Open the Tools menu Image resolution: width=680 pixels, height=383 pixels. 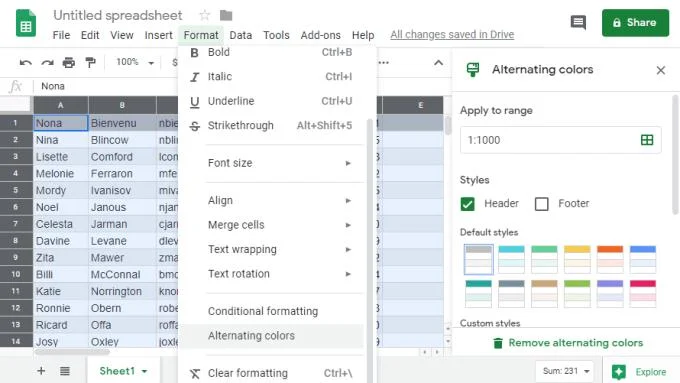click(276, 35)
